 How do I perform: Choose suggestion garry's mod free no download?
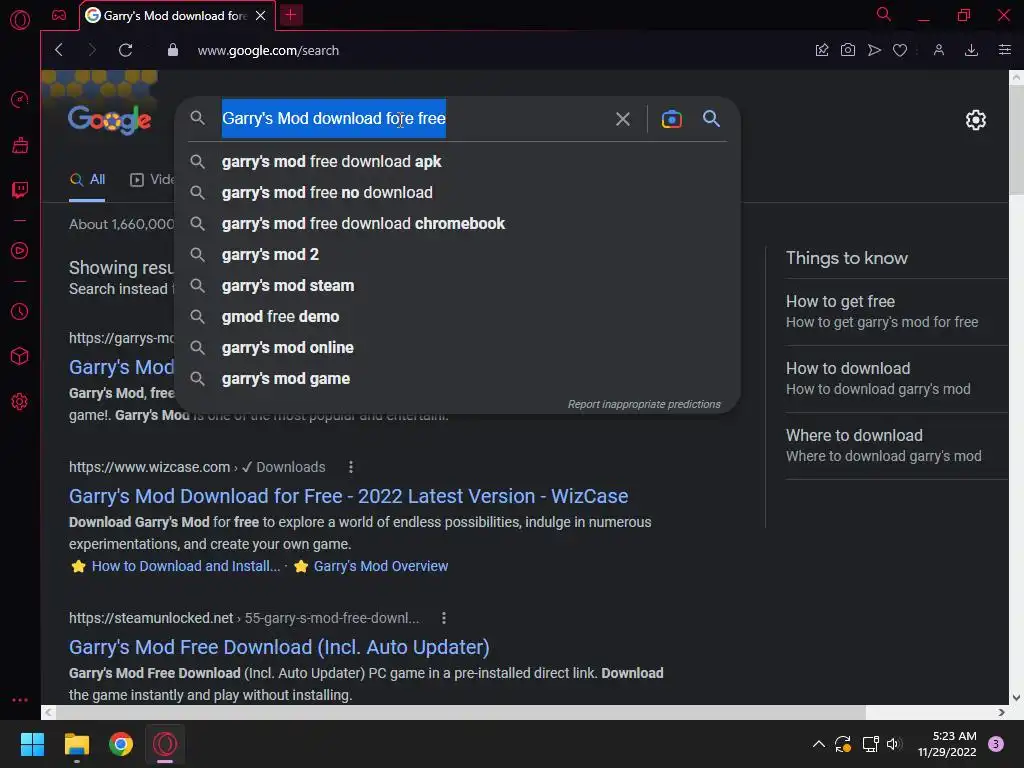(457, 193)
